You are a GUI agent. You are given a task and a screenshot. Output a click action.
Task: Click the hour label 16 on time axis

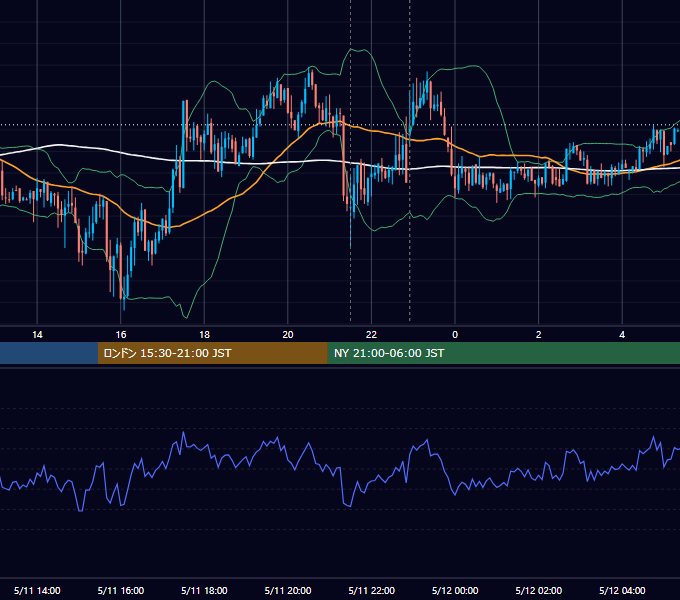[121, 335]
